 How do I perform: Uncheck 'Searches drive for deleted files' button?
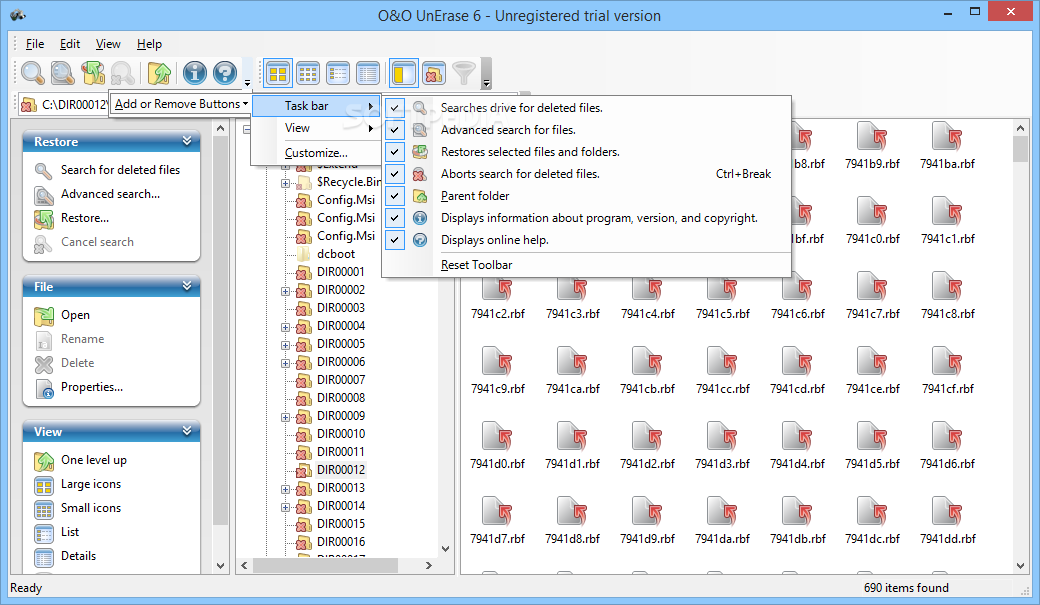(395, 107)
